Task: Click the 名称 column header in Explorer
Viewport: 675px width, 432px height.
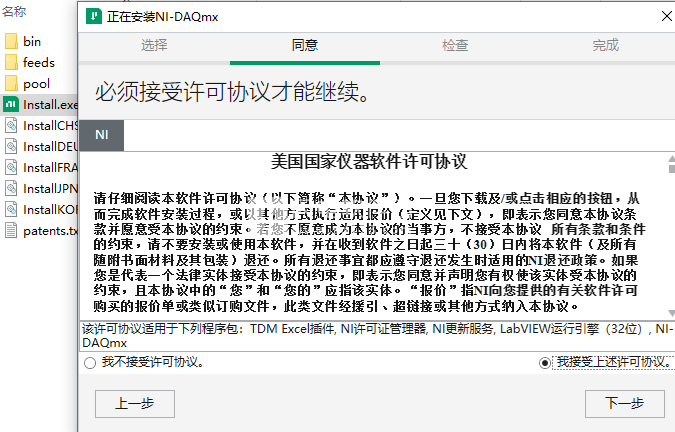Action: tap(14, 11)
